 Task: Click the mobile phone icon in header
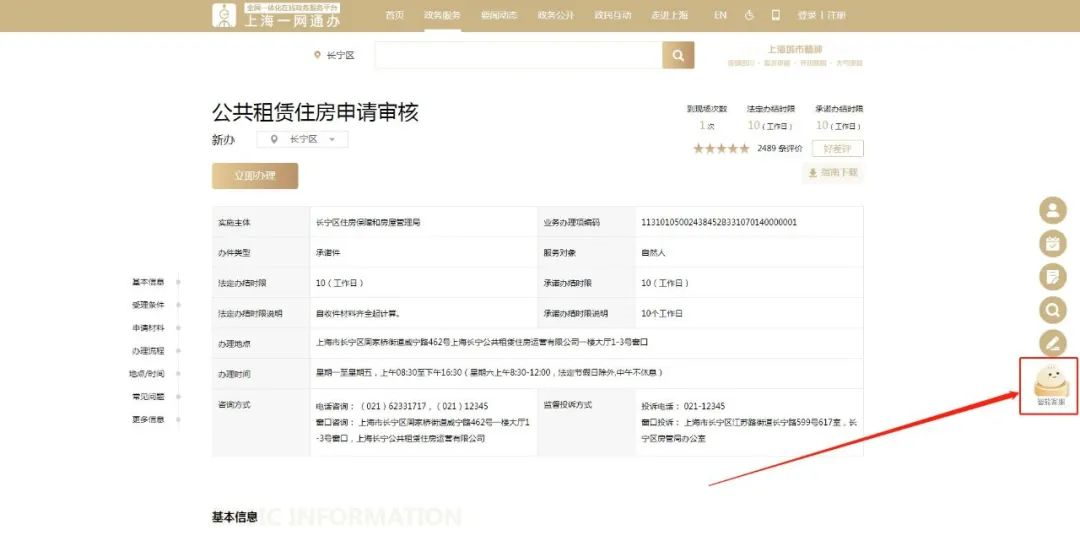pos(775,15)
